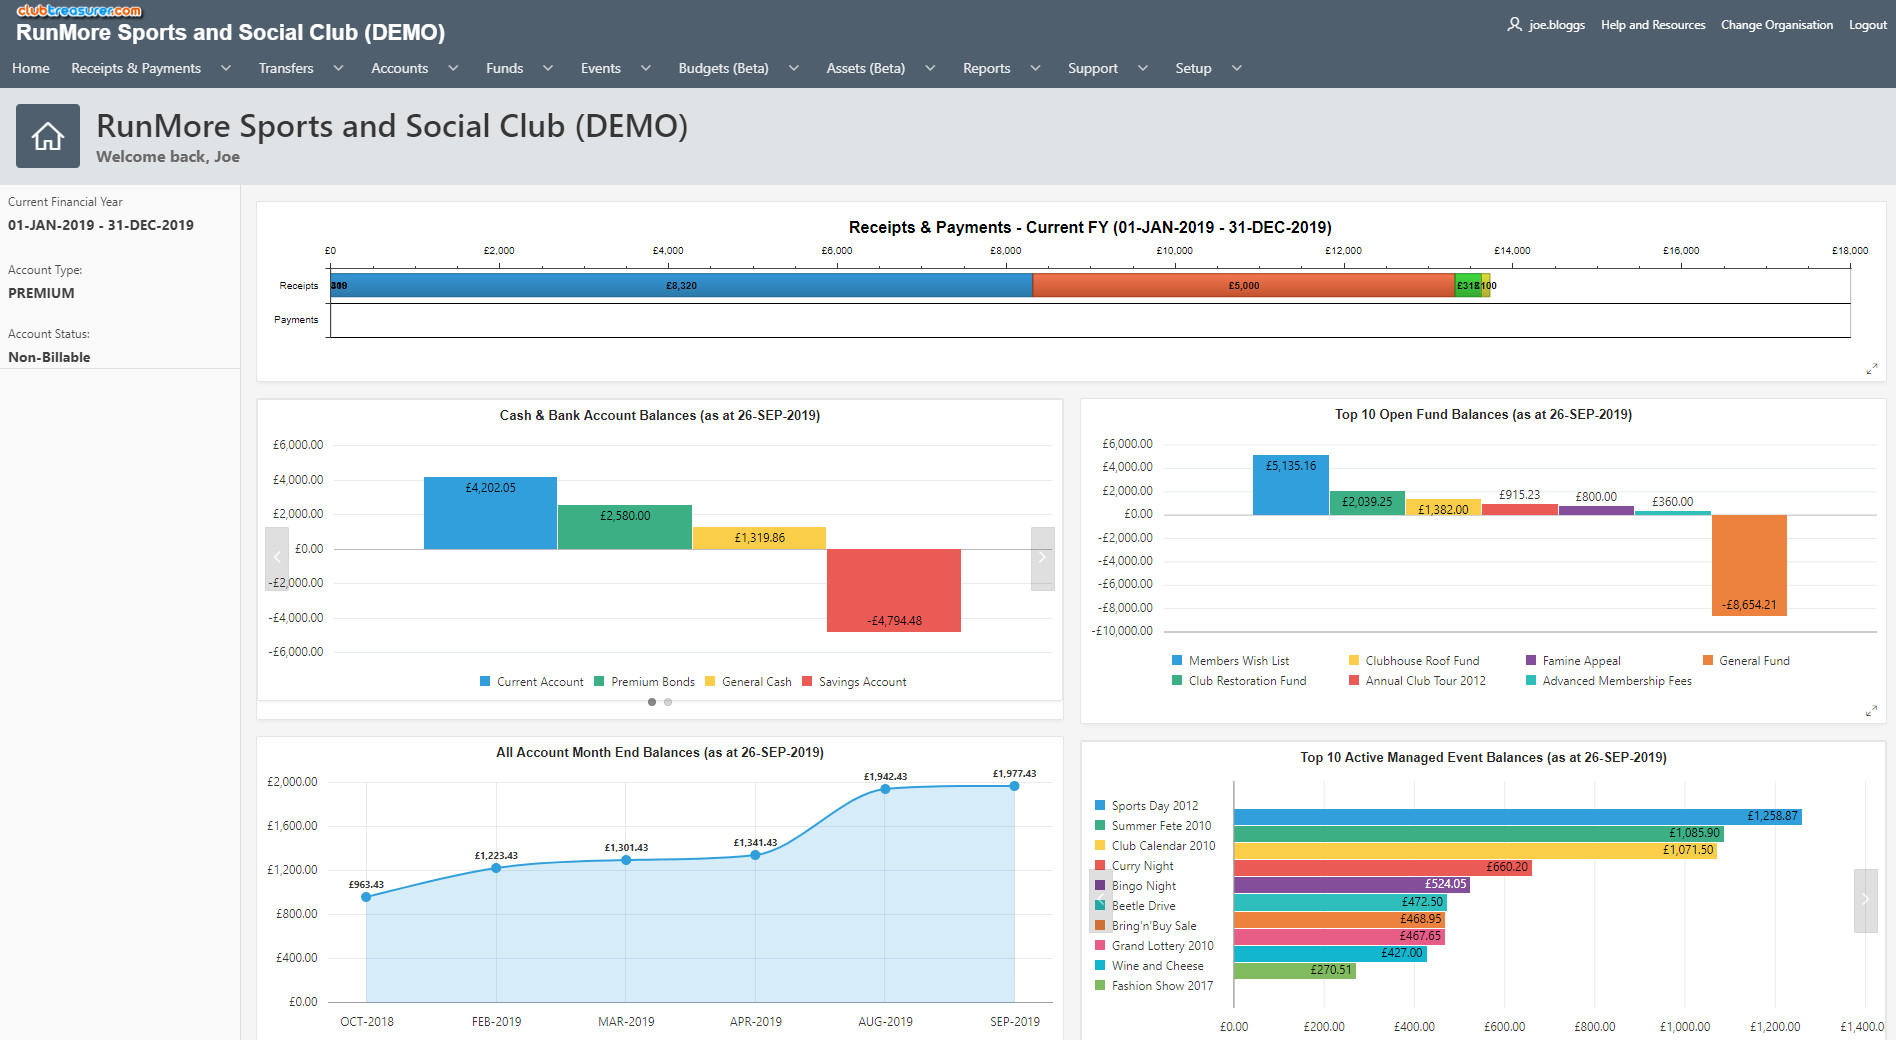
Task: Click the orange -£8,654.21 General Fund bar
Action: 1749,565
